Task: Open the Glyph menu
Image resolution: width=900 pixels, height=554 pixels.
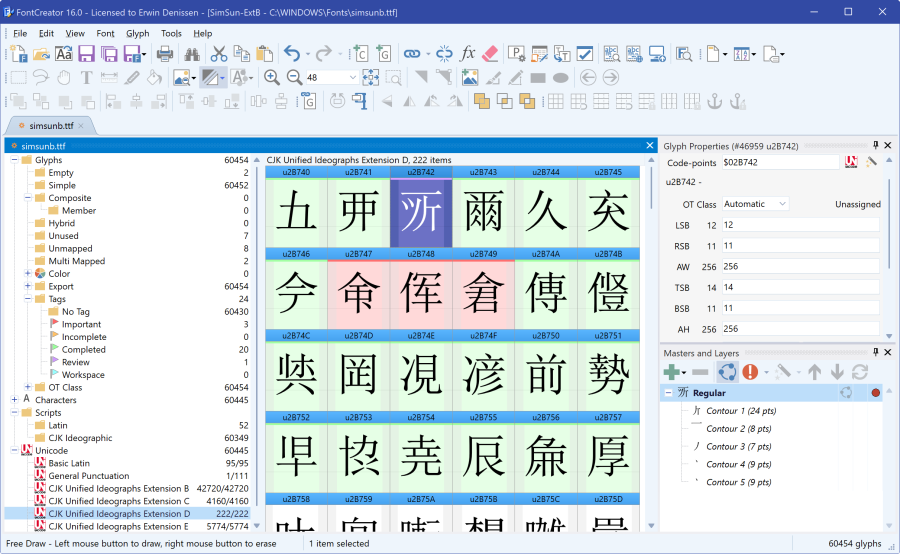Action: click(x=138, y=33)
